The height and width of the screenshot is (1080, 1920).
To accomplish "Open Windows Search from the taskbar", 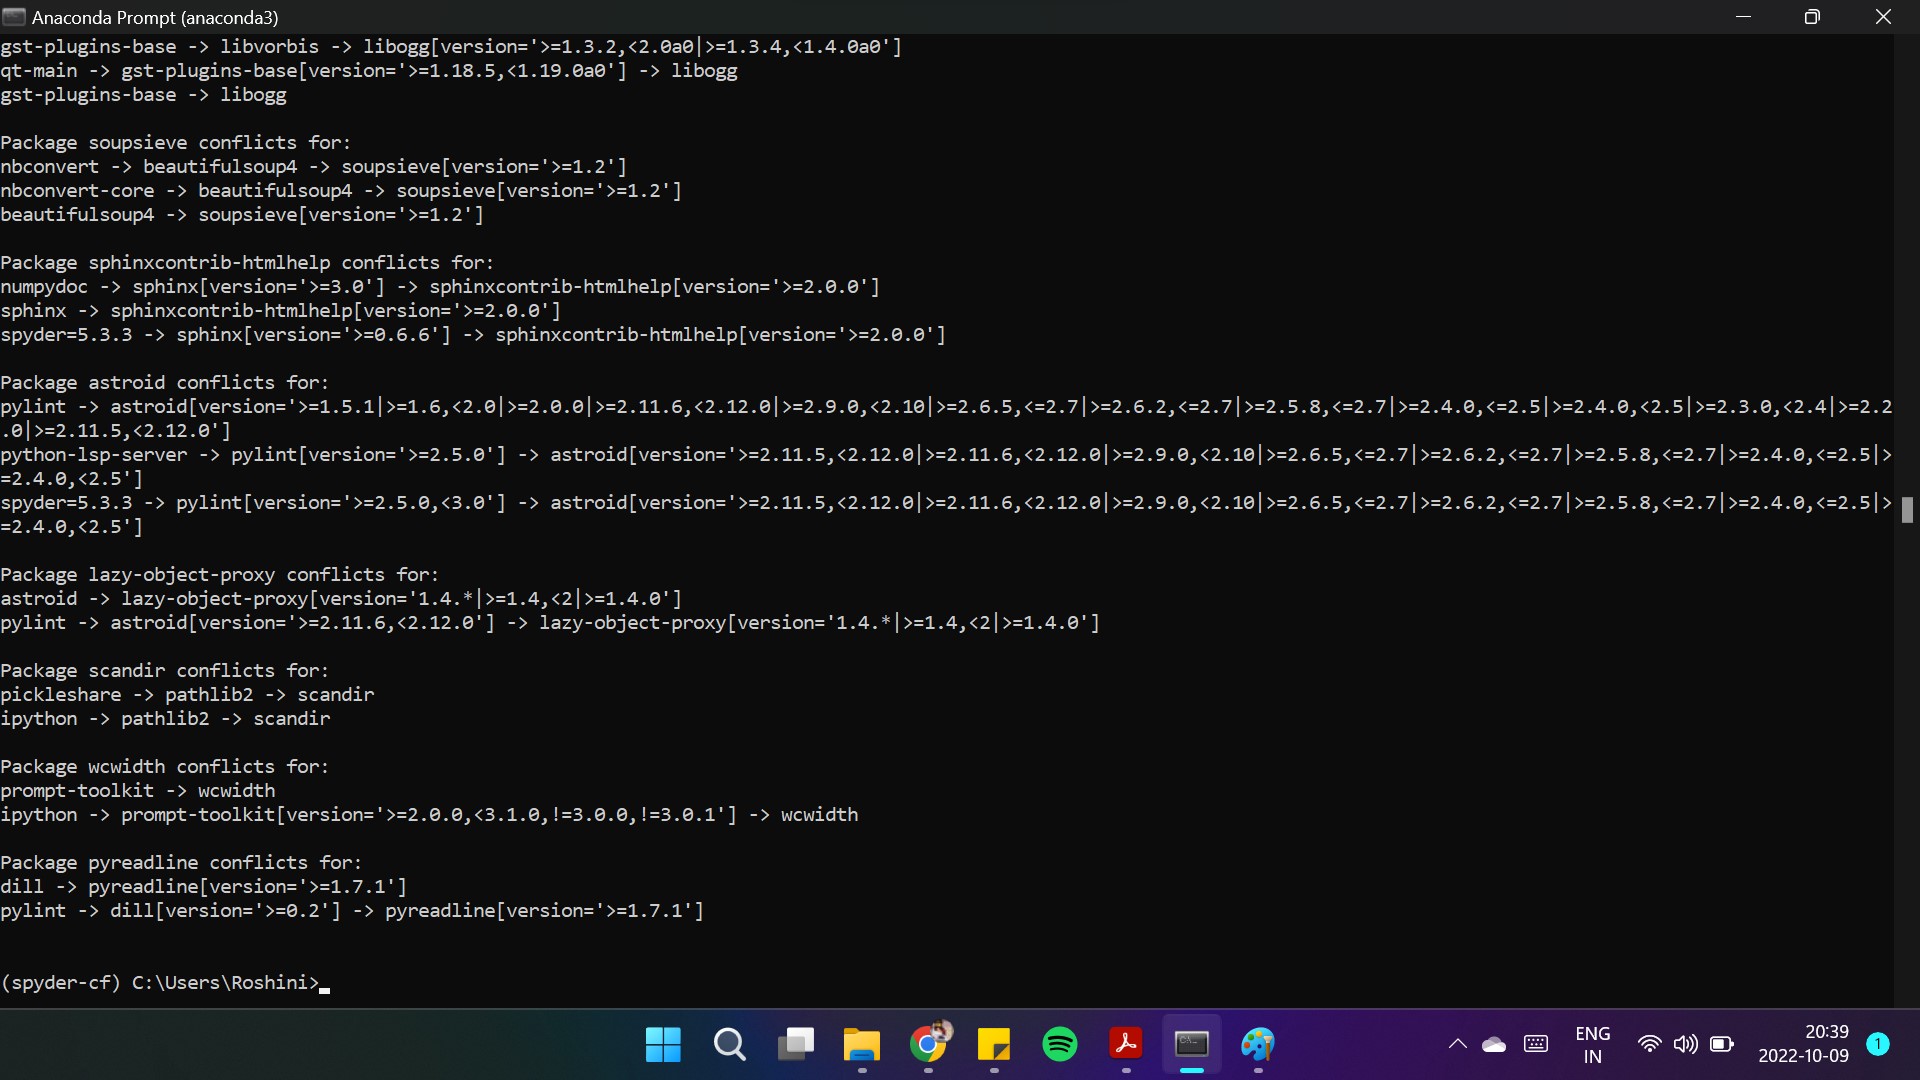I will tap(729, 1044).
